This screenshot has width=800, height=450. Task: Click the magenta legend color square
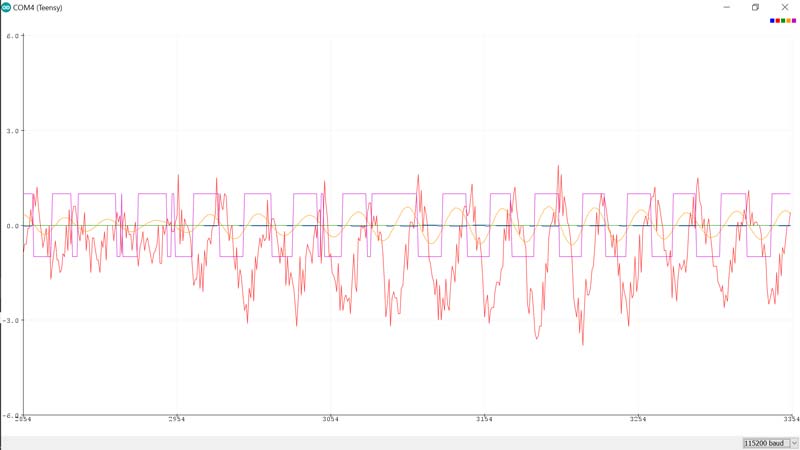pos(794,20)
